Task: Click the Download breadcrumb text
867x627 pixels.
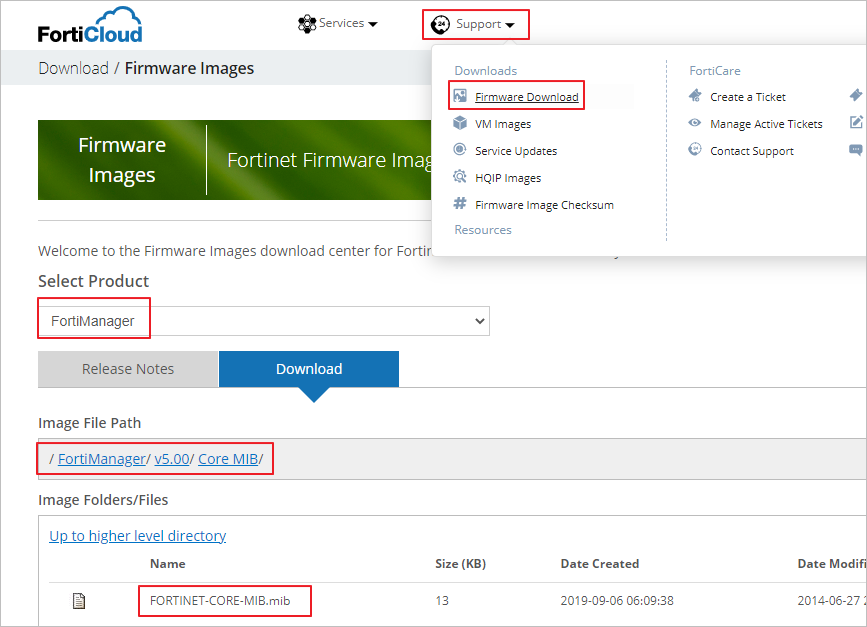Action: [x=74, y=68]
